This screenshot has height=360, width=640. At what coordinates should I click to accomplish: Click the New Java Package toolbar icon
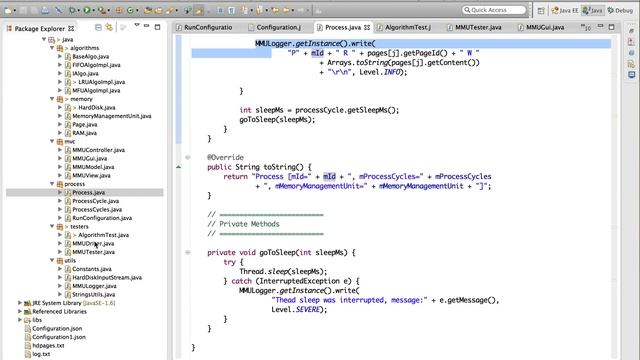tap(119, 10)
